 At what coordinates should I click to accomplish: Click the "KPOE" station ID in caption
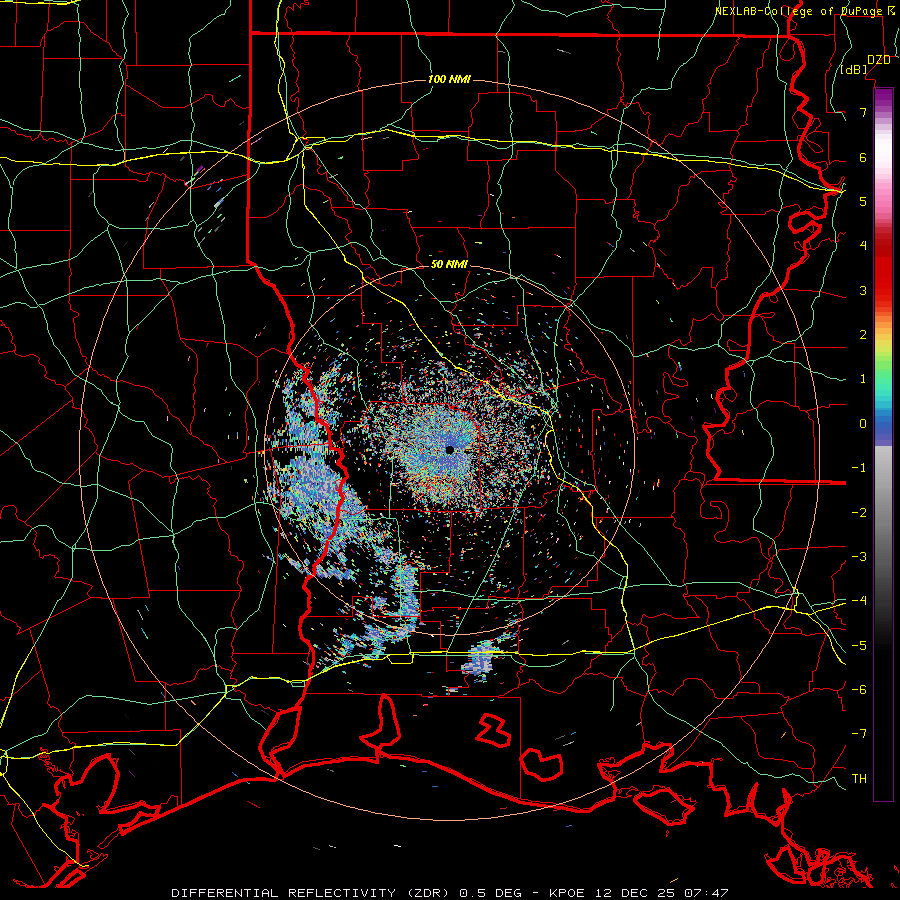(567, 893)
